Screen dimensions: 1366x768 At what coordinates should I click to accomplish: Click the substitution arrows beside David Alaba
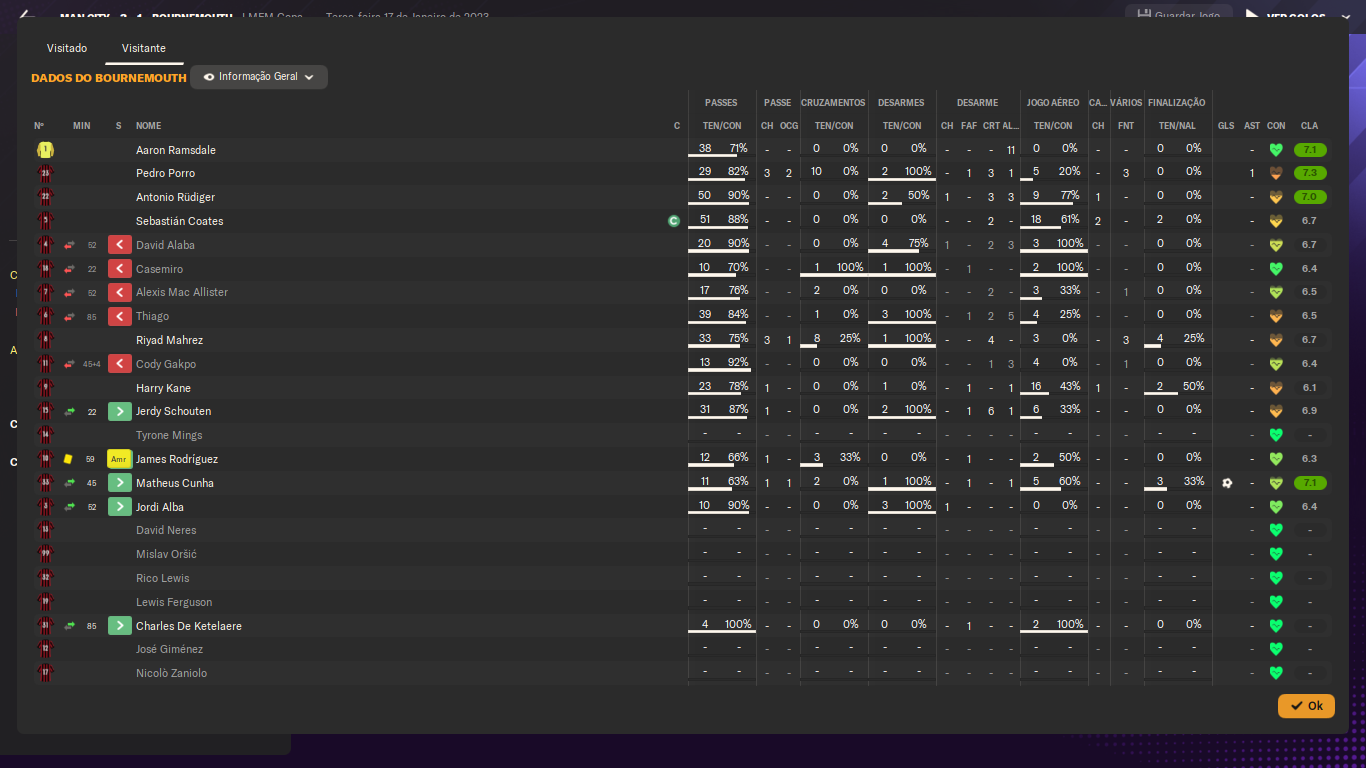(x=70, y=245)
